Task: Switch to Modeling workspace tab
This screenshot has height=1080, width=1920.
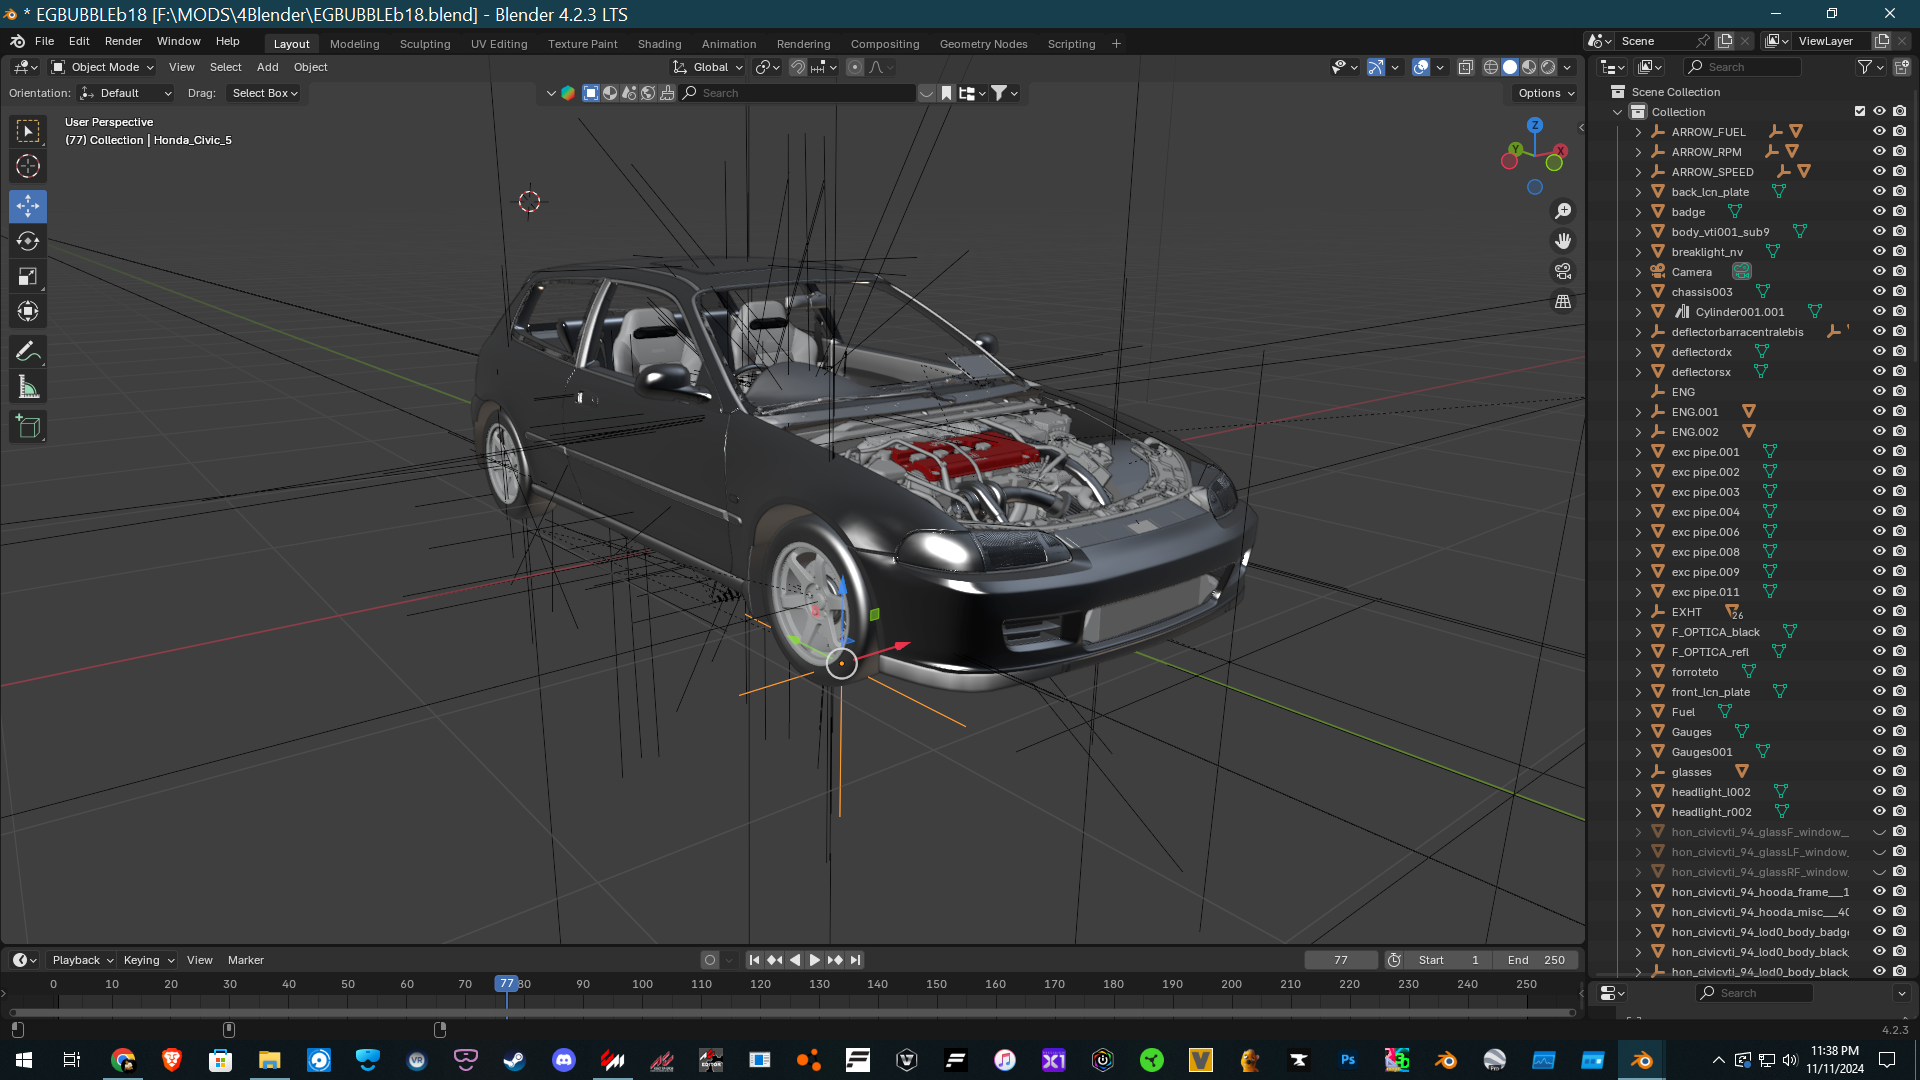Action: (354, 44)
